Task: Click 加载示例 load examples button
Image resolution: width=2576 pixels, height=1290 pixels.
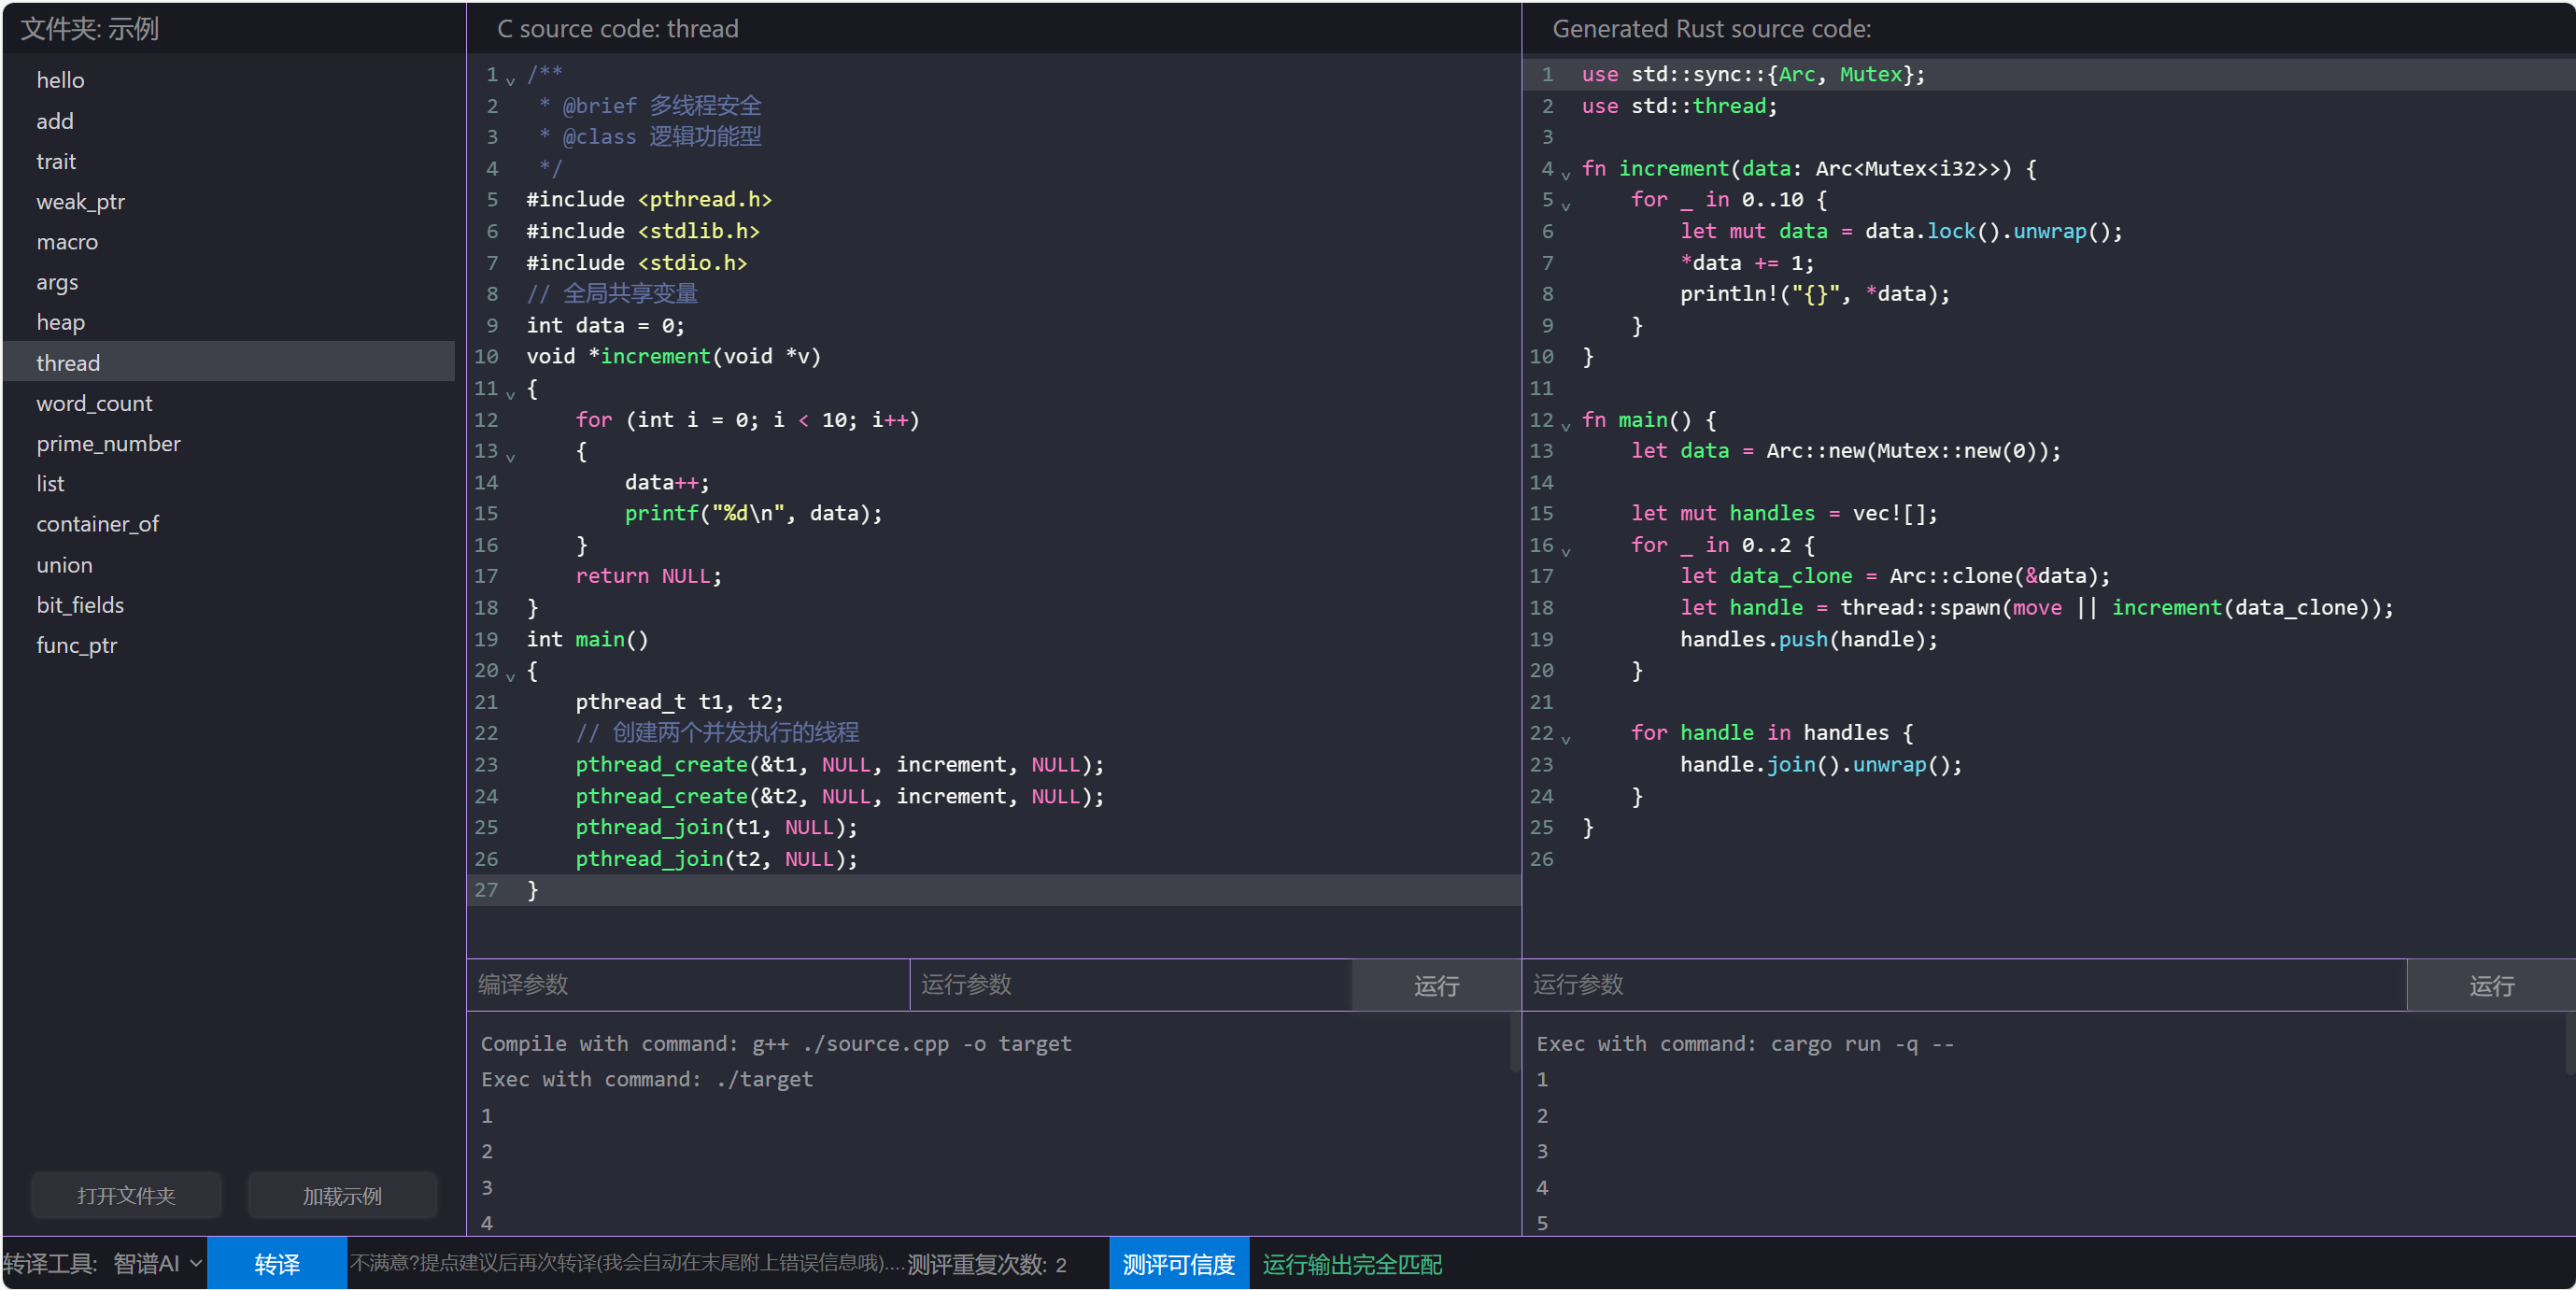Action: pyautogui.click(x=342, y=1195)
